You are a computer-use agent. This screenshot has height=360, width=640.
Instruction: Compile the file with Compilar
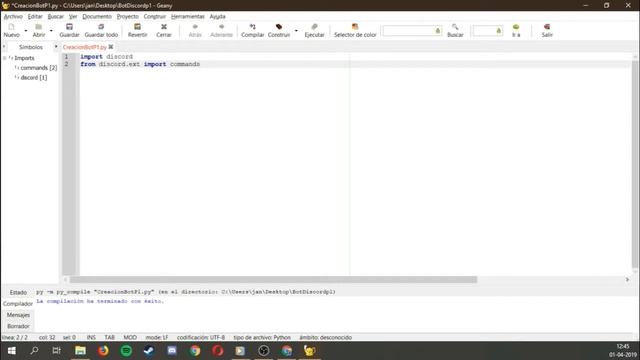pos(253,31)
